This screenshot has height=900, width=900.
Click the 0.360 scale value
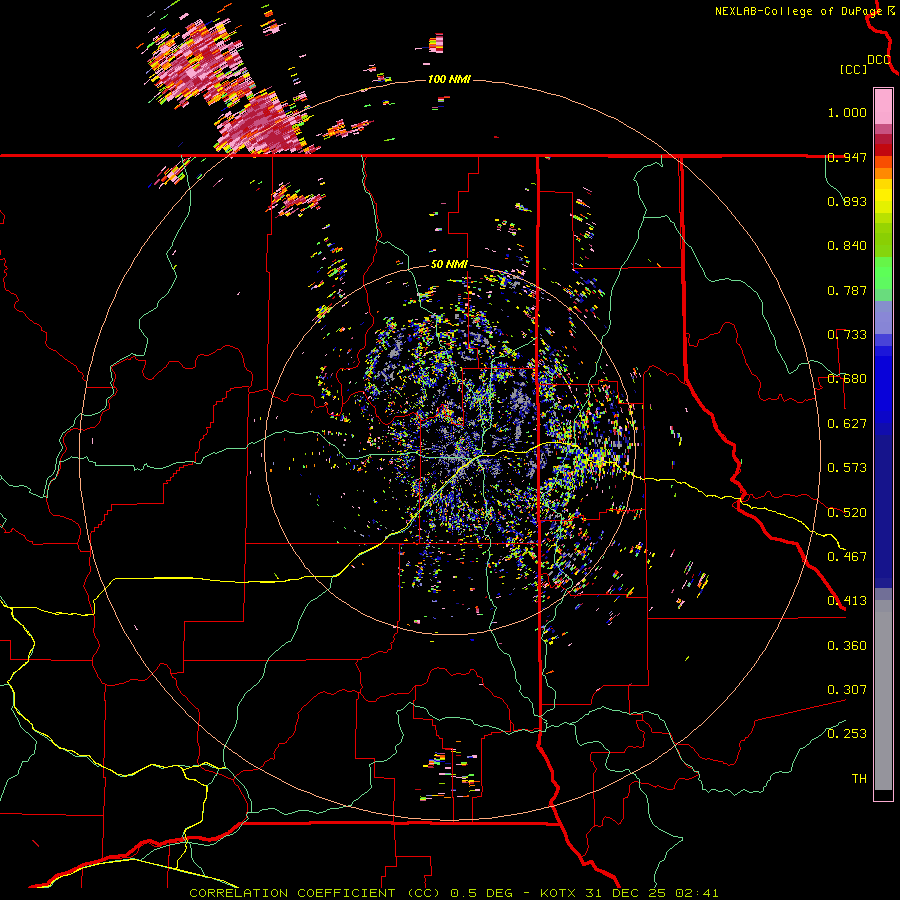[x=847, y=646]
